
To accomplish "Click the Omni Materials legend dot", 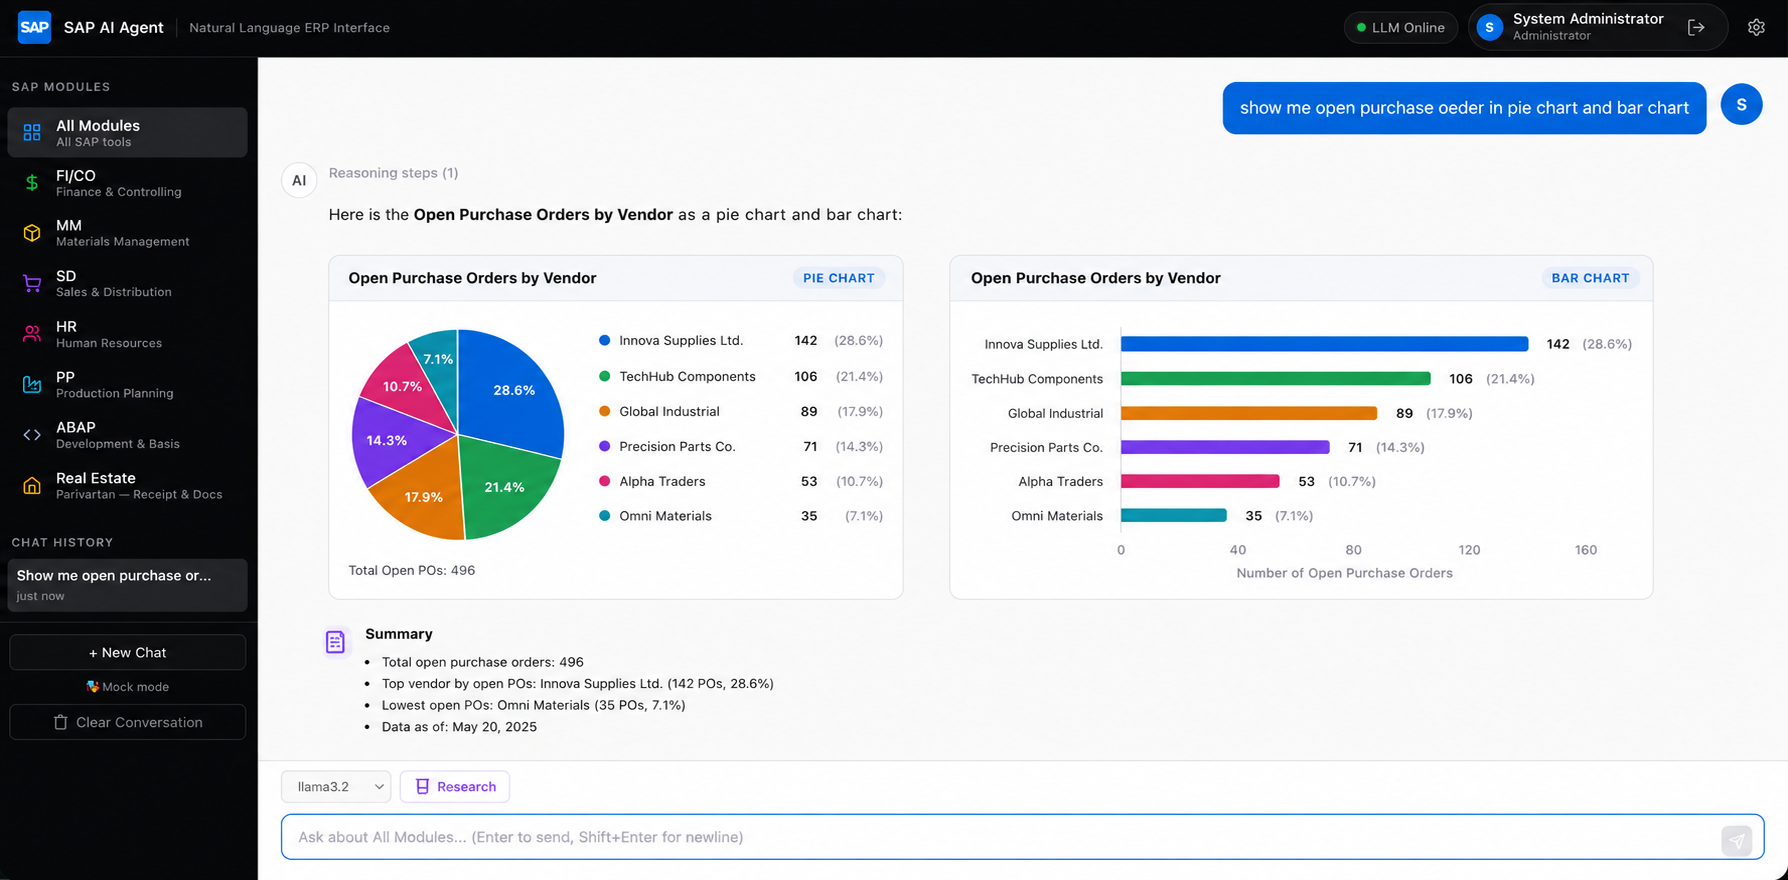I will tap(604, 516).
